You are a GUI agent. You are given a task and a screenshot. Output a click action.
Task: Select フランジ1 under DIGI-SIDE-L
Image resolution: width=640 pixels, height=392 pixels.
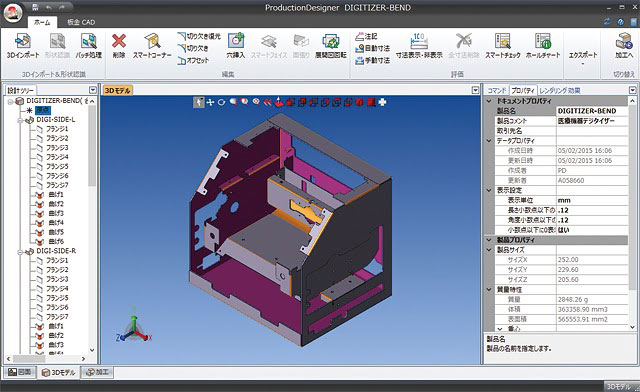point(57,129)
